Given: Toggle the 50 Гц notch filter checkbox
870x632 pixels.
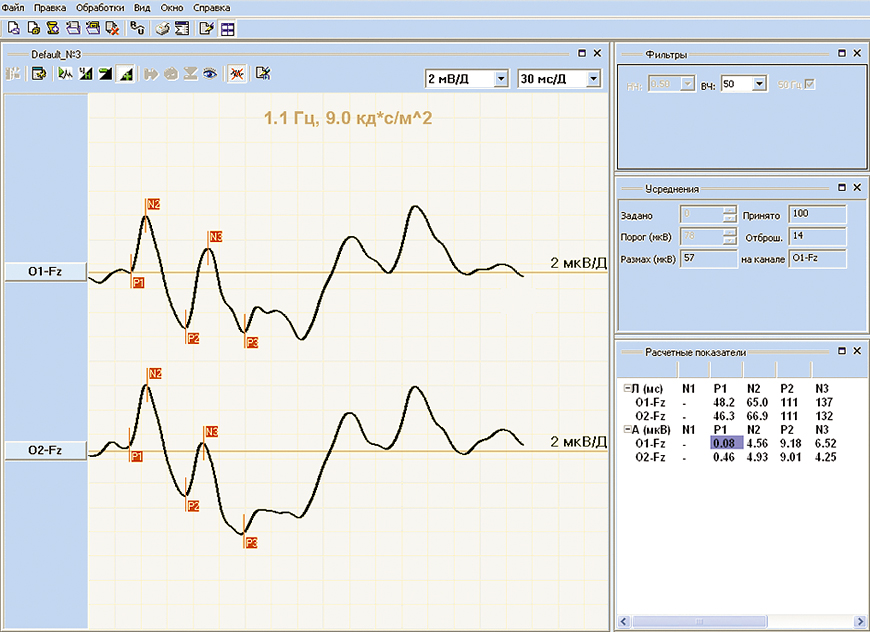Looking at the screenshot, I should (810, 84).
